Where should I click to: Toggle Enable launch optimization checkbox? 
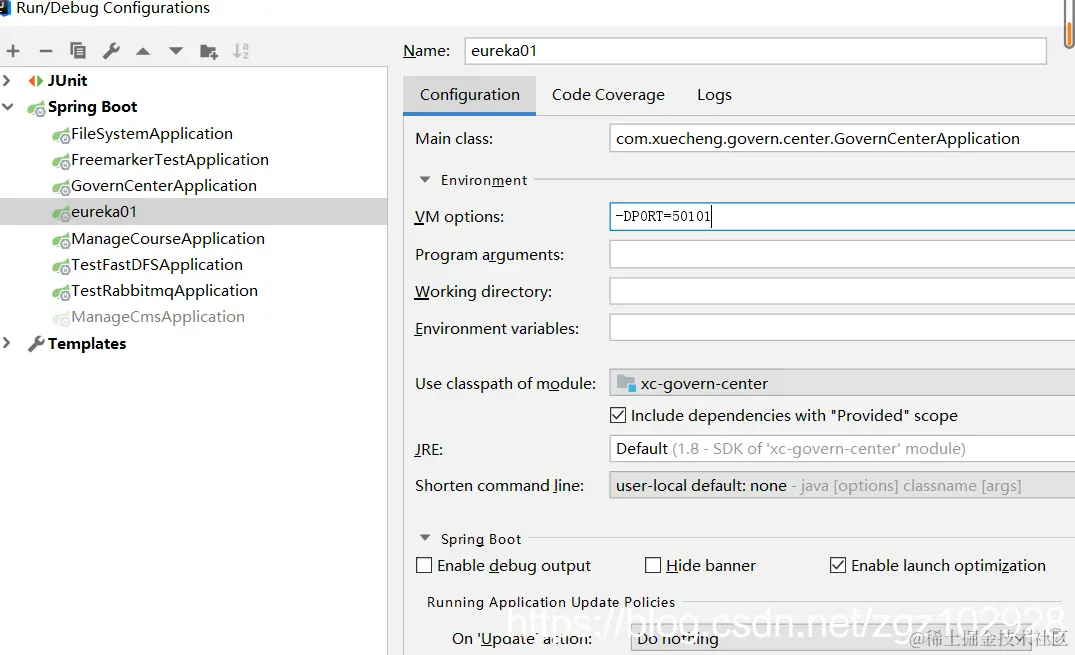point(838,565)
